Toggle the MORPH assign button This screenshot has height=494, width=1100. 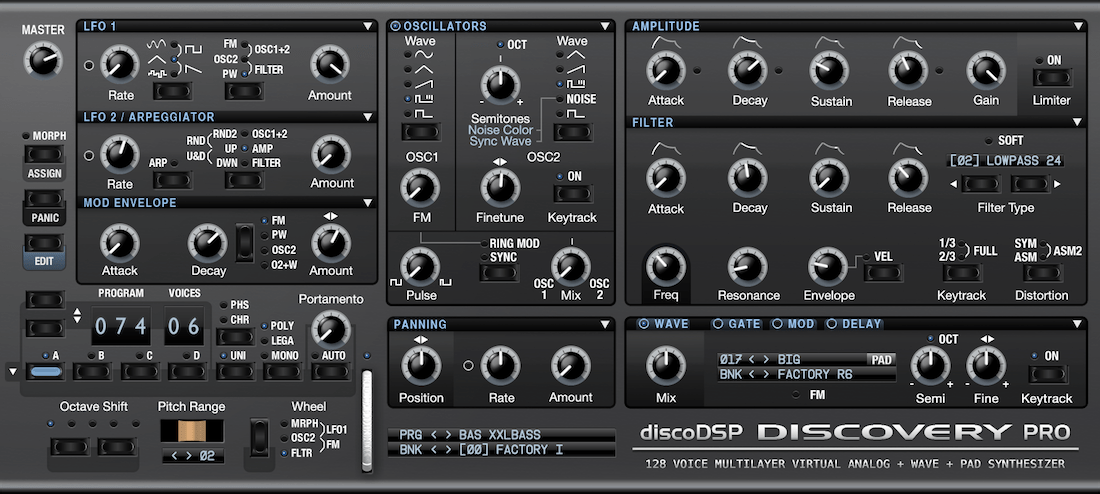pyautogui.click(x=43, y=155)
